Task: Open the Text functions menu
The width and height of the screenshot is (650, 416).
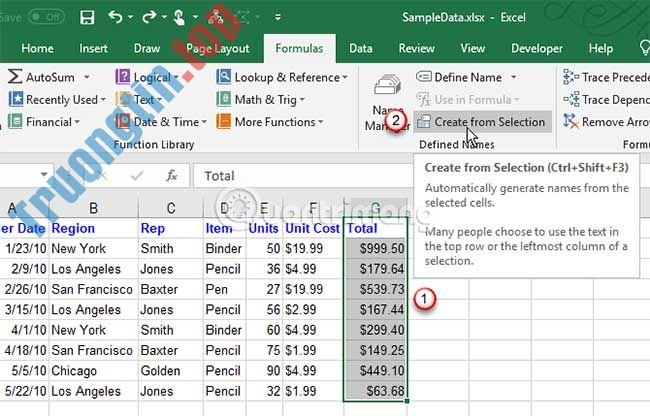Action: pos(138,99)
